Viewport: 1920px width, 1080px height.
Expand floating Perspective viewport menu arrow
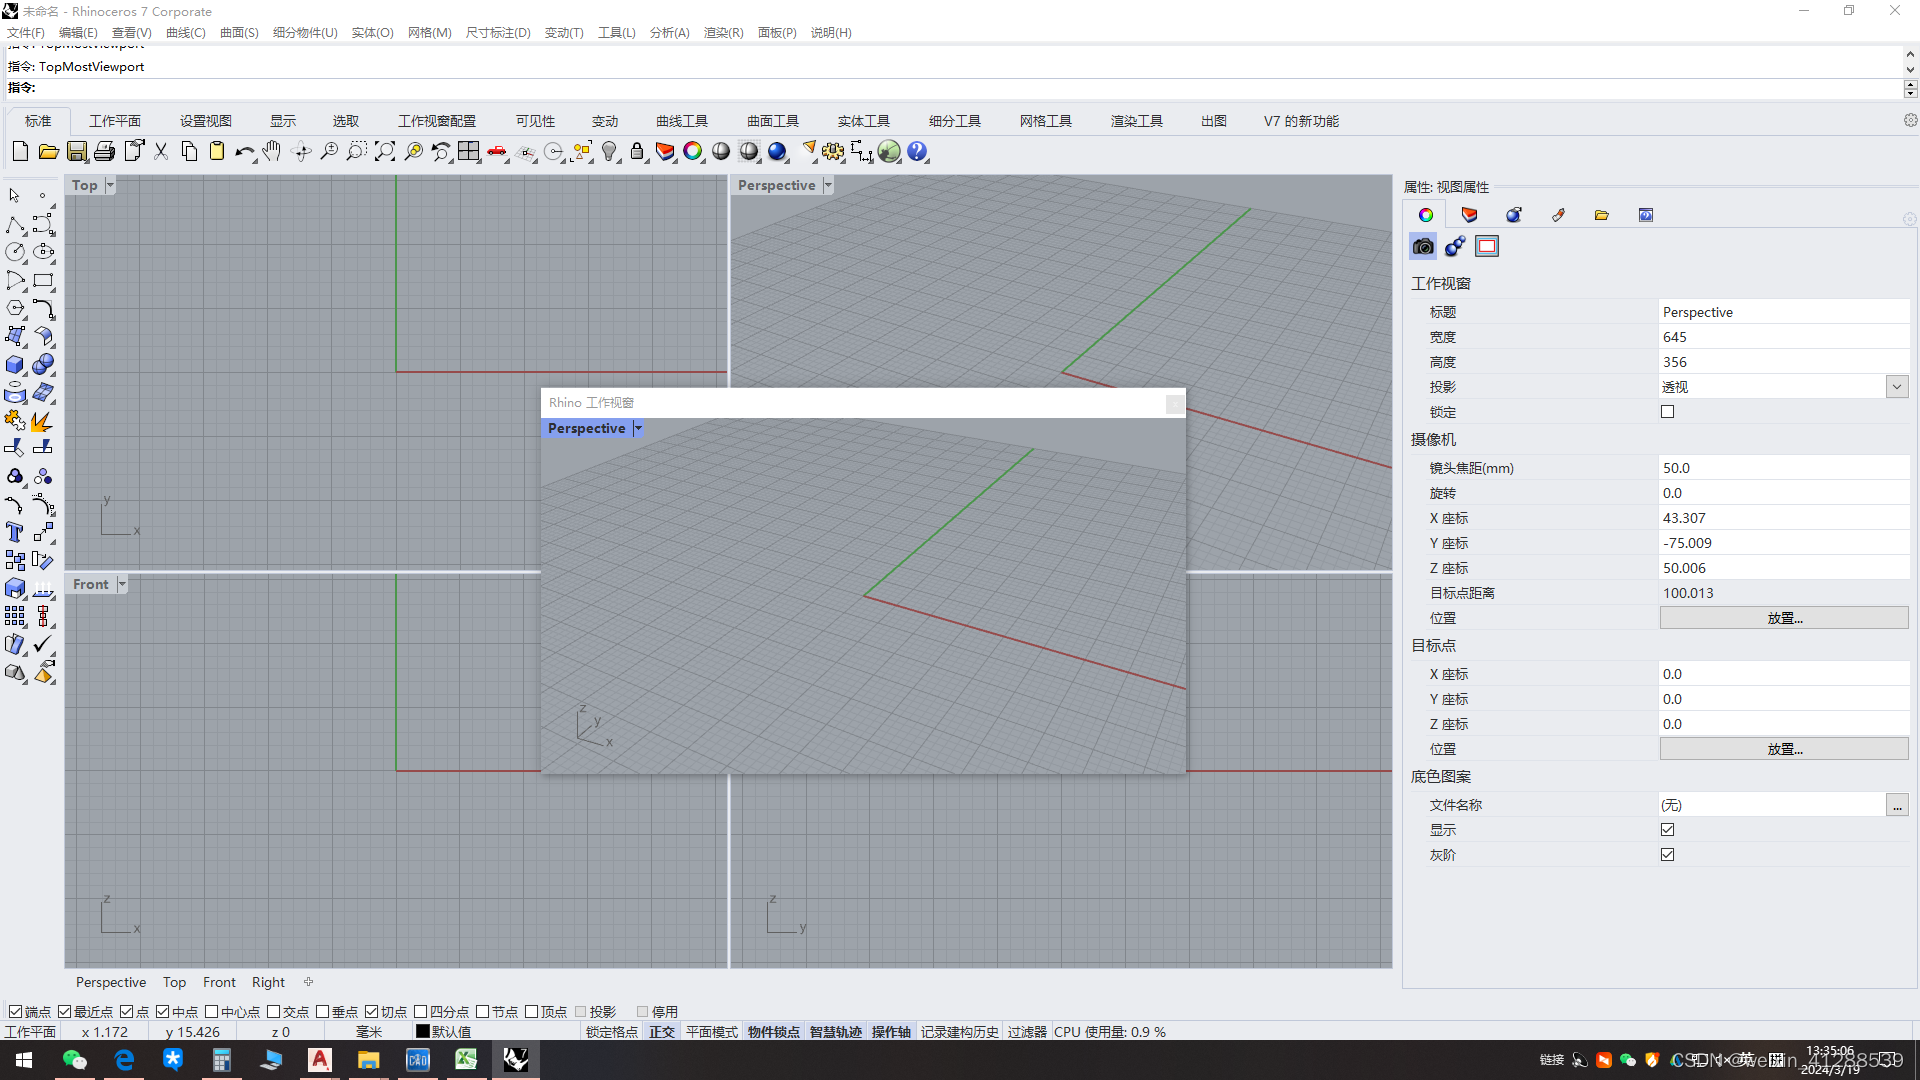click(638, 428)
